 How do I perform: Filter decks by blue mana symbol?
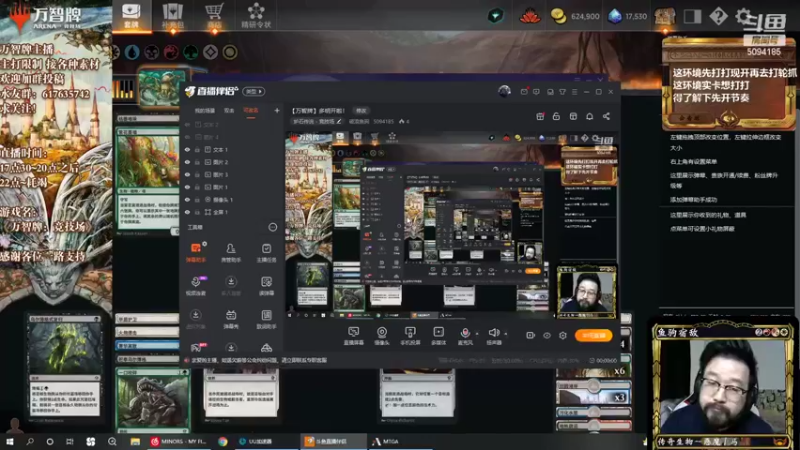pyautogui.click(x=132, y=52)
